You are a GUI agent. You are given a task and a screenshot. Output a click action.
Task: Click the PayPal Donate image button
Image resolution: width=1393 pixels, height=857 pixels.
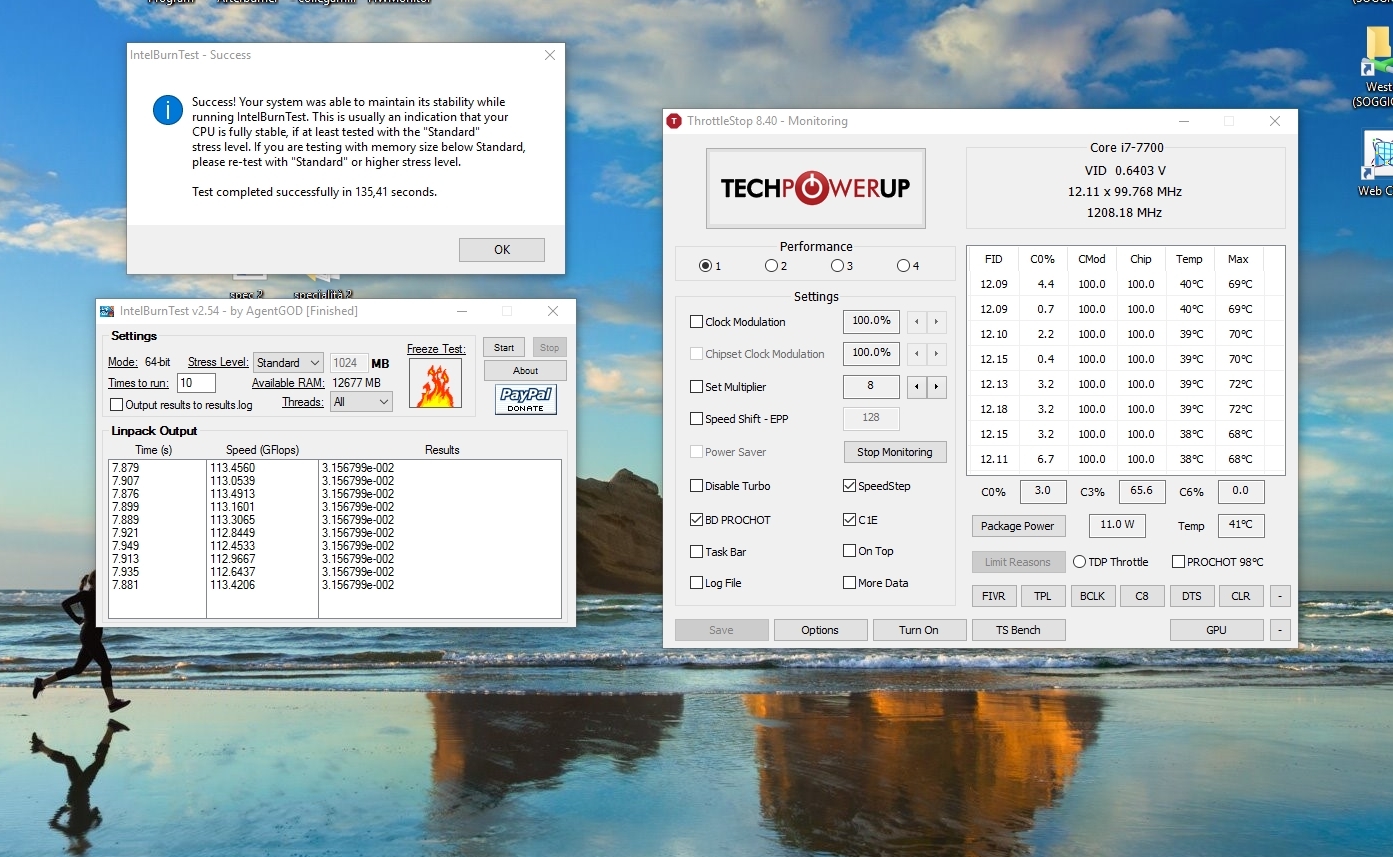tap(526, 400)
